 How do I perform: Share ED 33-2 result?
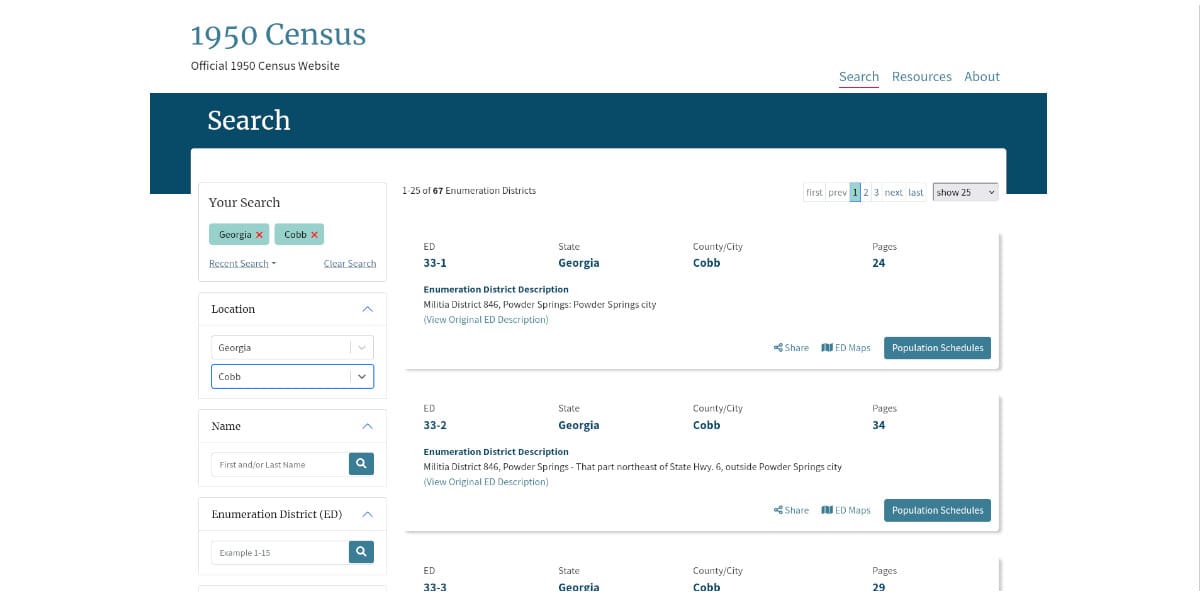coord(791,510)
